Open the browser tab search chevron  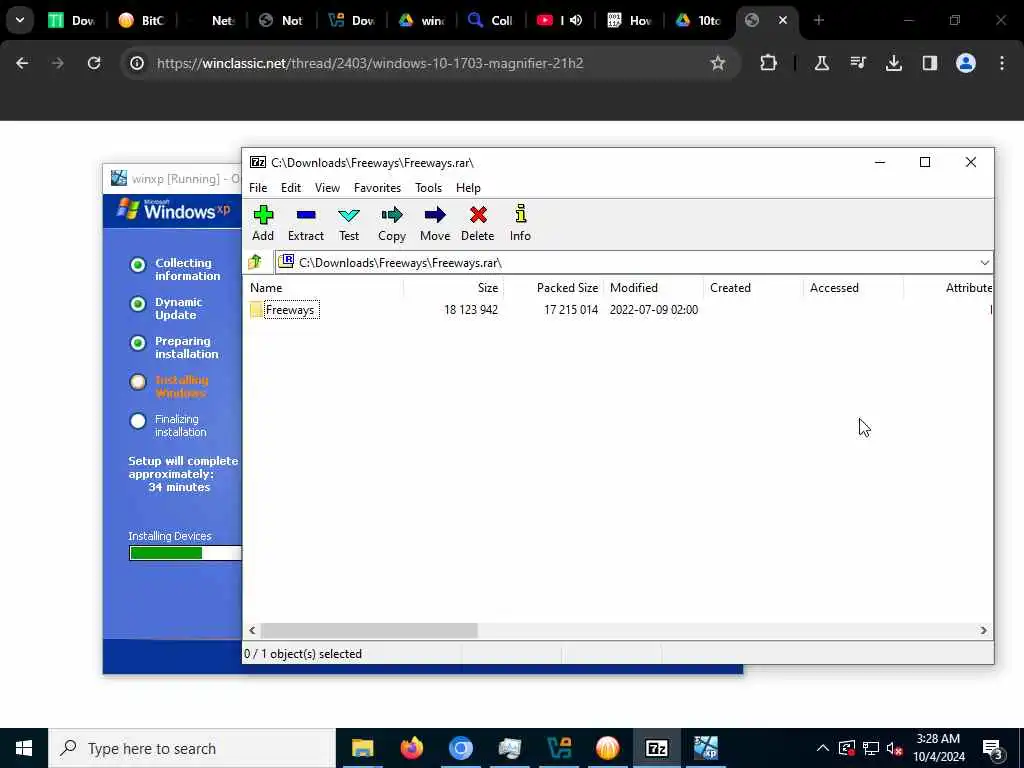(x=20, y=20)
